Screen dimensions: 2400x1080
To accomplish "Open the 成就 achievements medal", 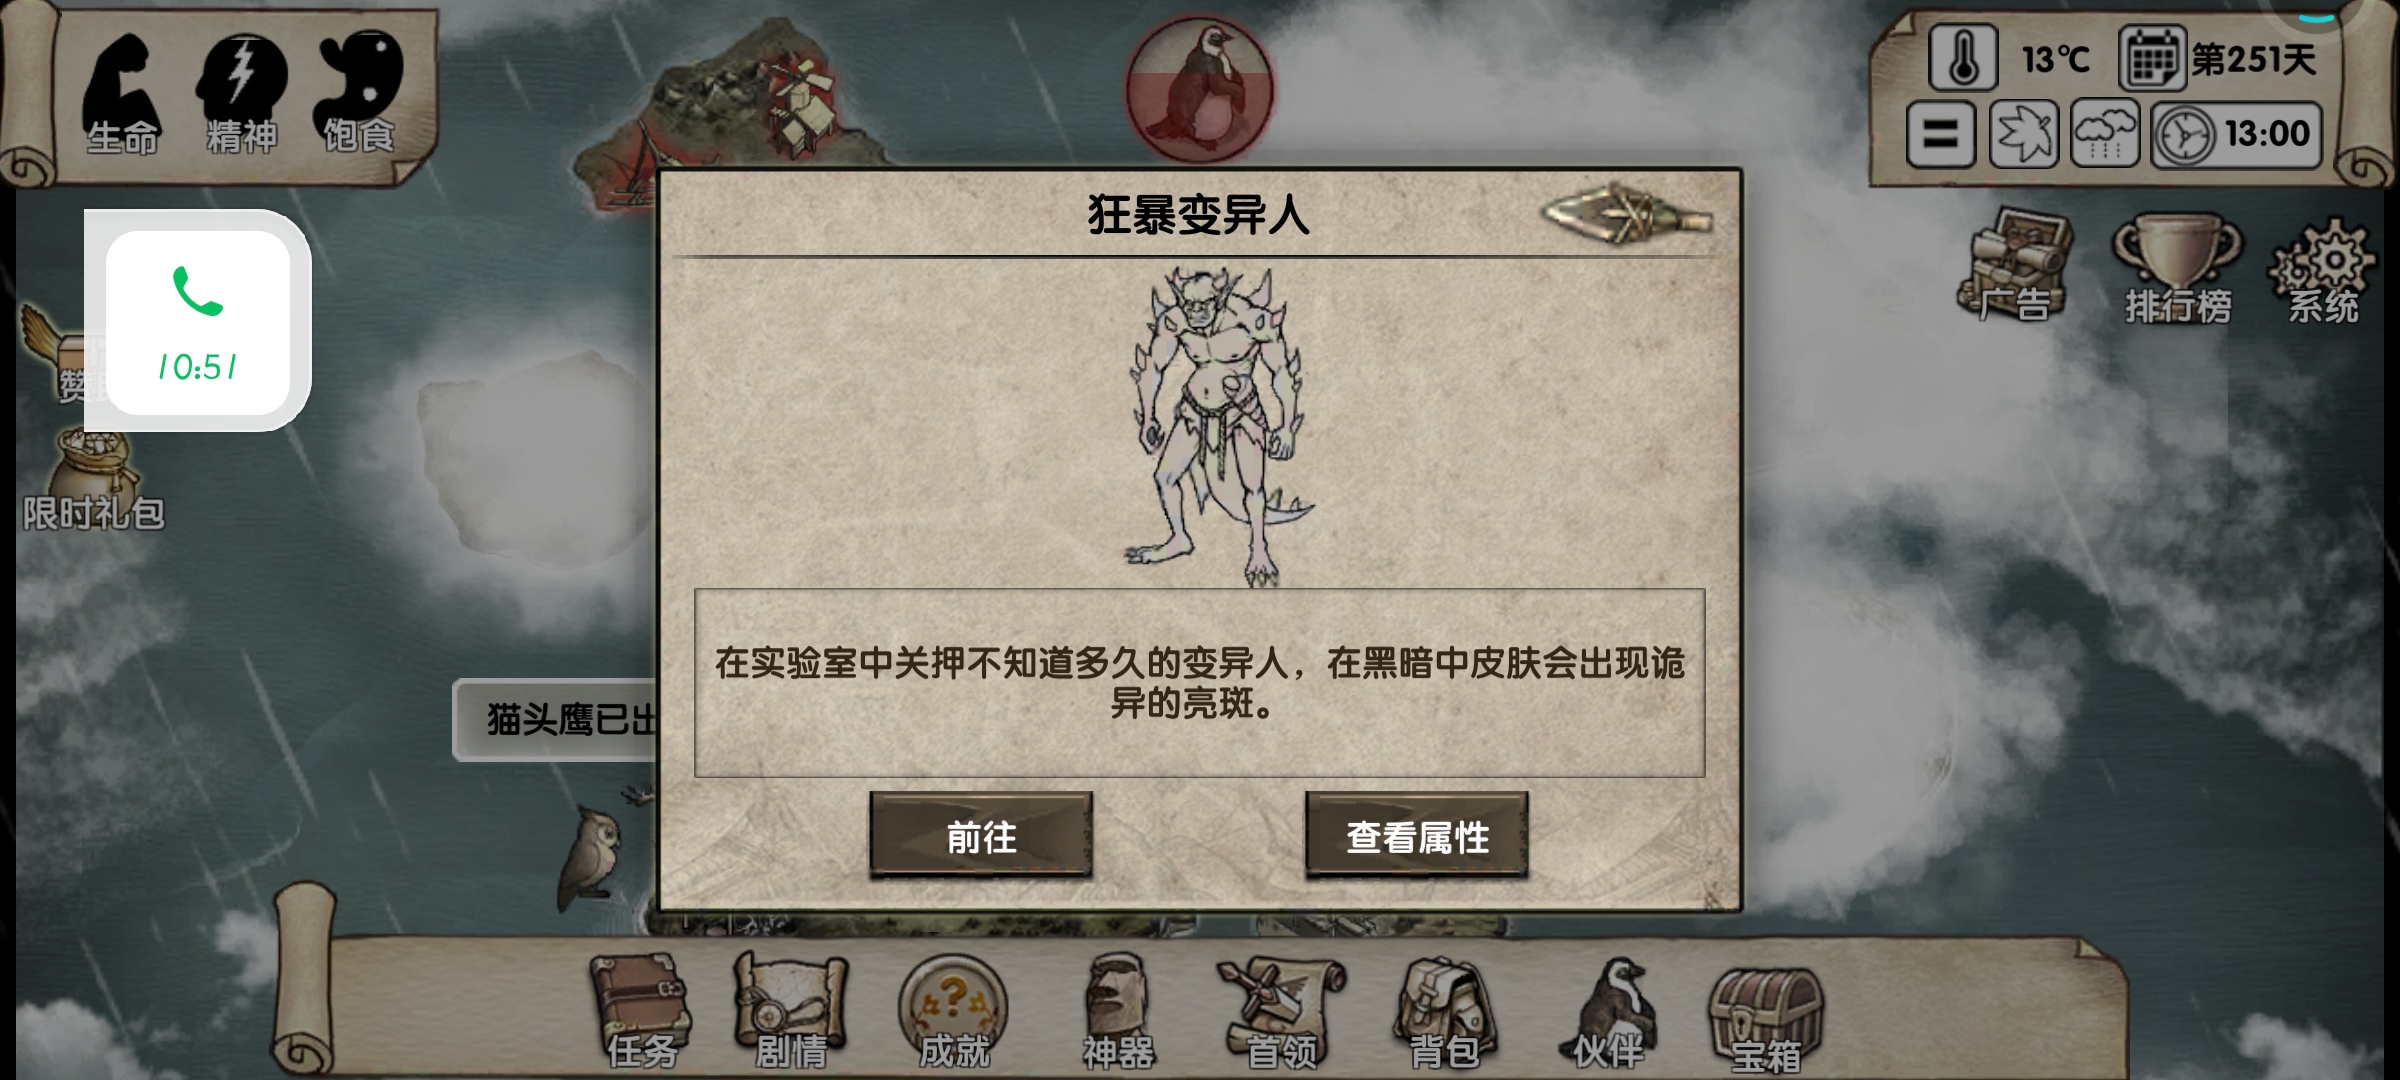I will point(953,1010).
